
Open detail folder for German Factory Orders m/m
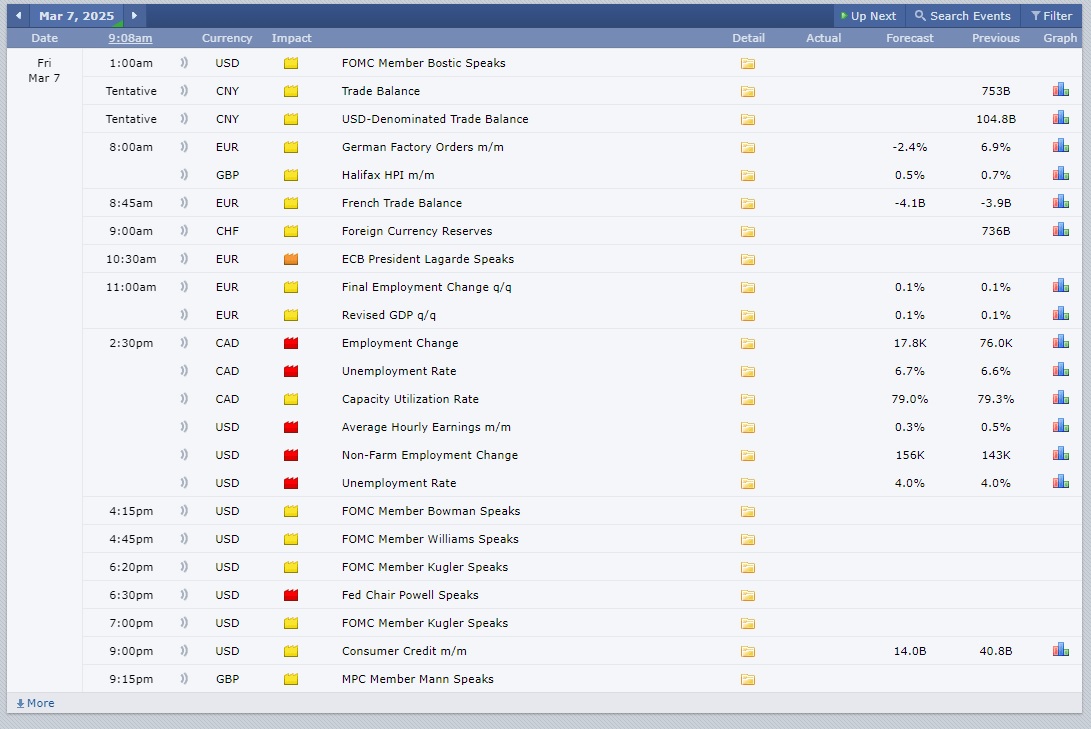[748, 147]
